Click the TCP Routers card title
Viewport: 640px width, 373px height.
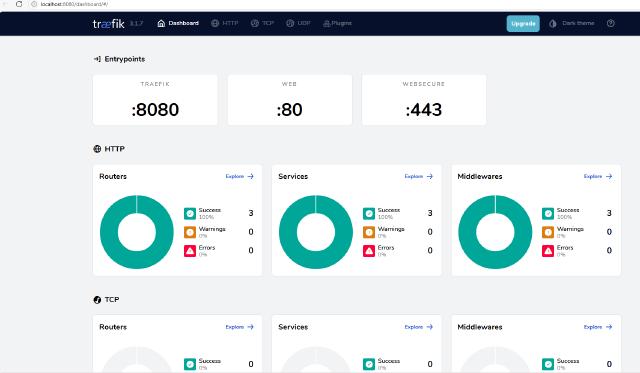(113, 327)
